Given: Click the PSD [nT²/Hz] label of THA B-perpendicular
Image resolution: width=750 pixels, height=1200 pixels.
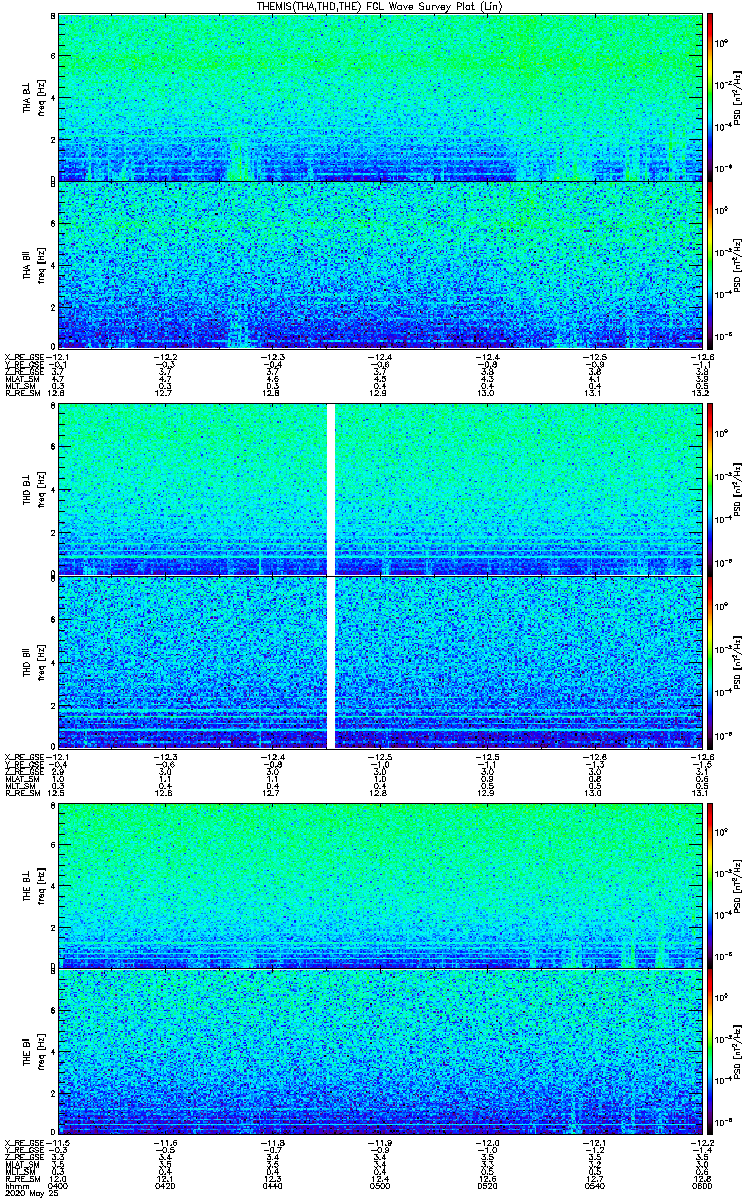Looking at the screenshot, I should (738, 97).
